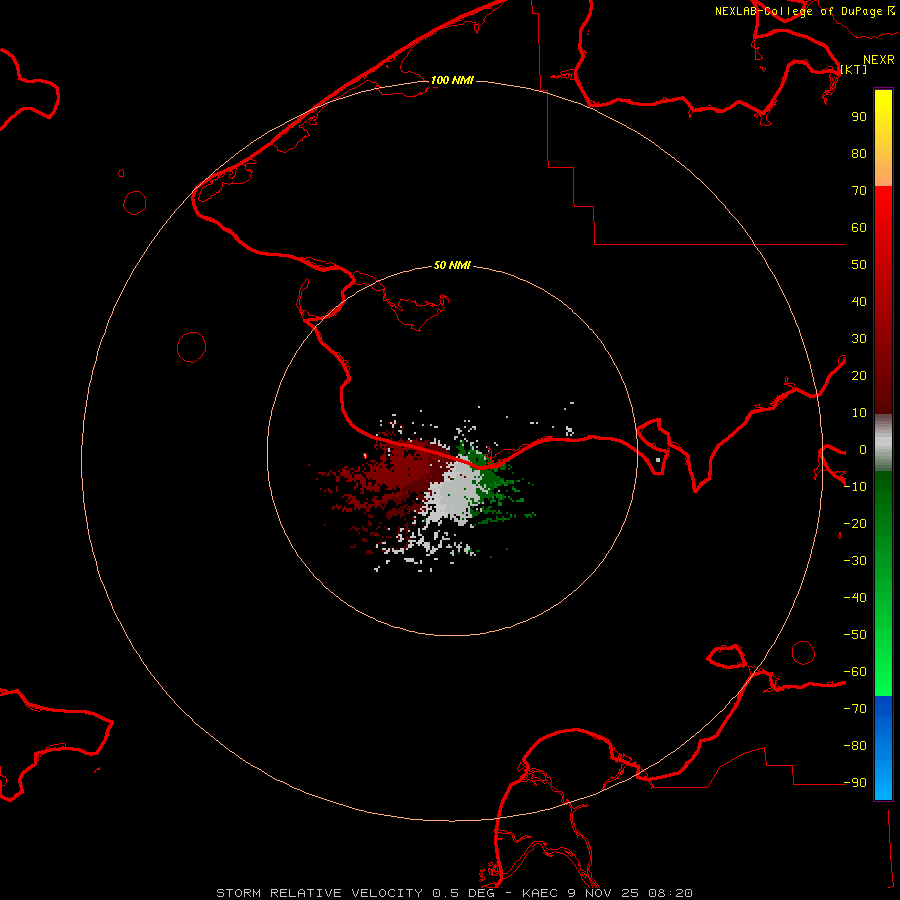The height and width of the screenshot is (900, 900).
Task: Click the 0 value on velocity scale
Action: [x=862, y=449]
